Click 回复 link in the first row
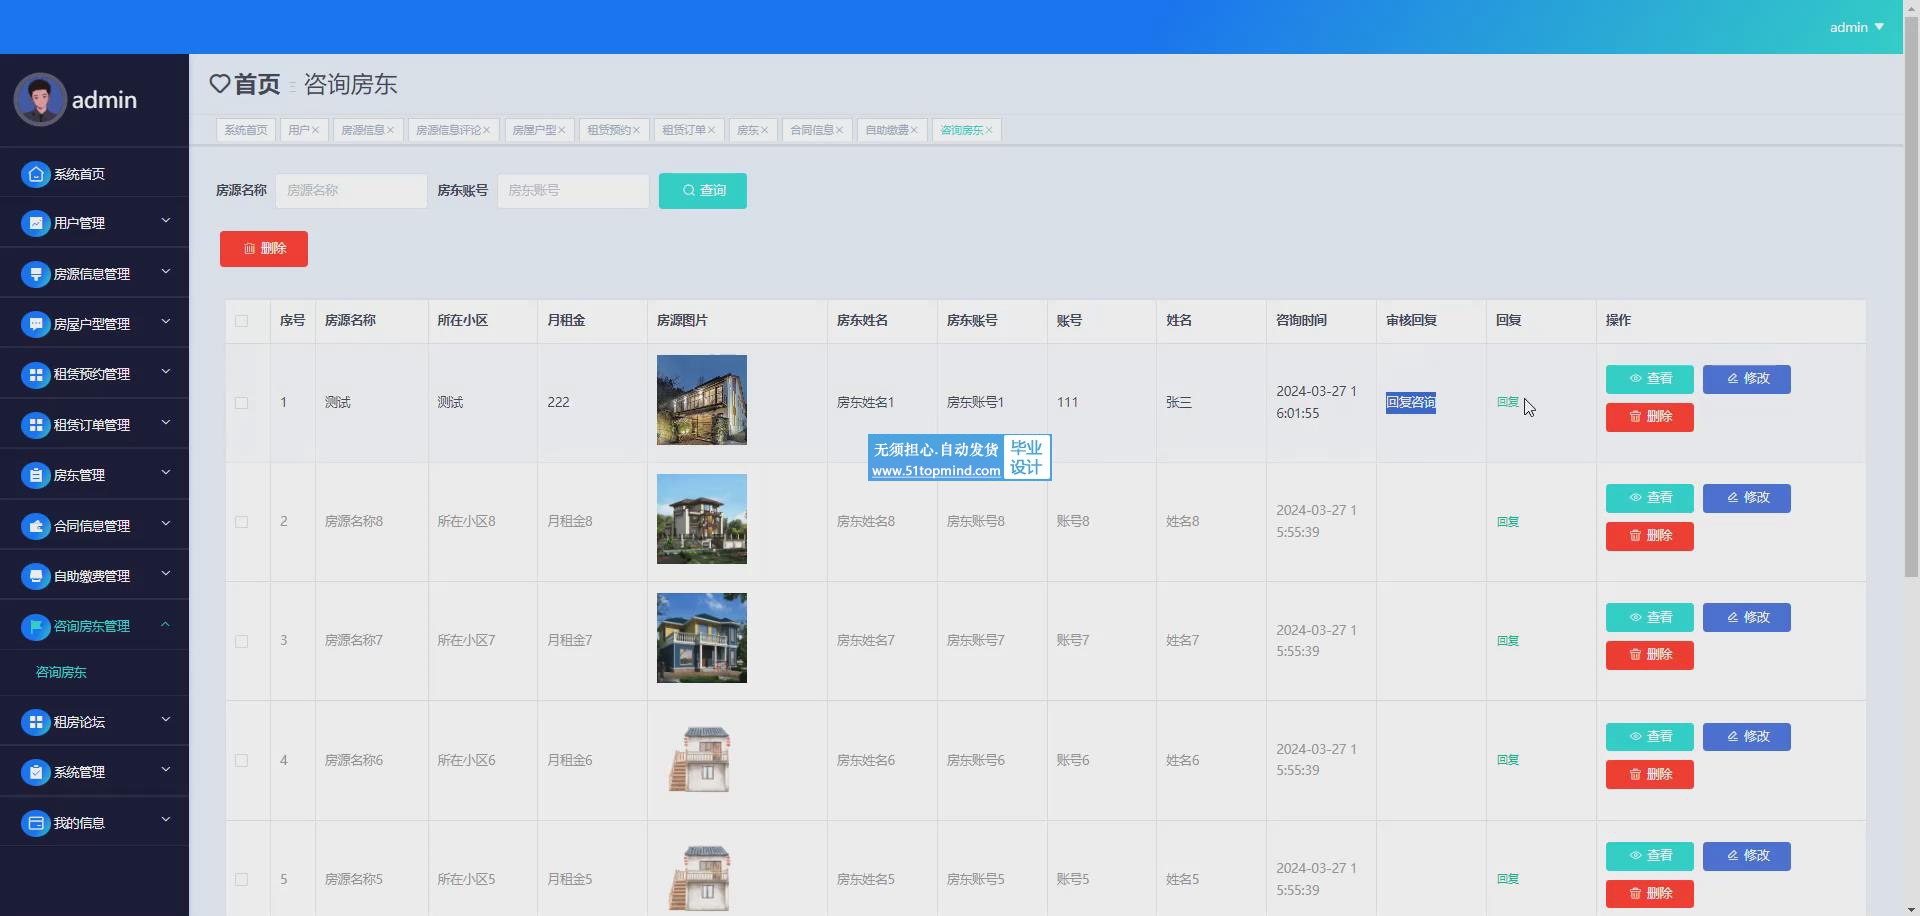The height and width of the screenshot is (916, 1920). (1507, 402)
